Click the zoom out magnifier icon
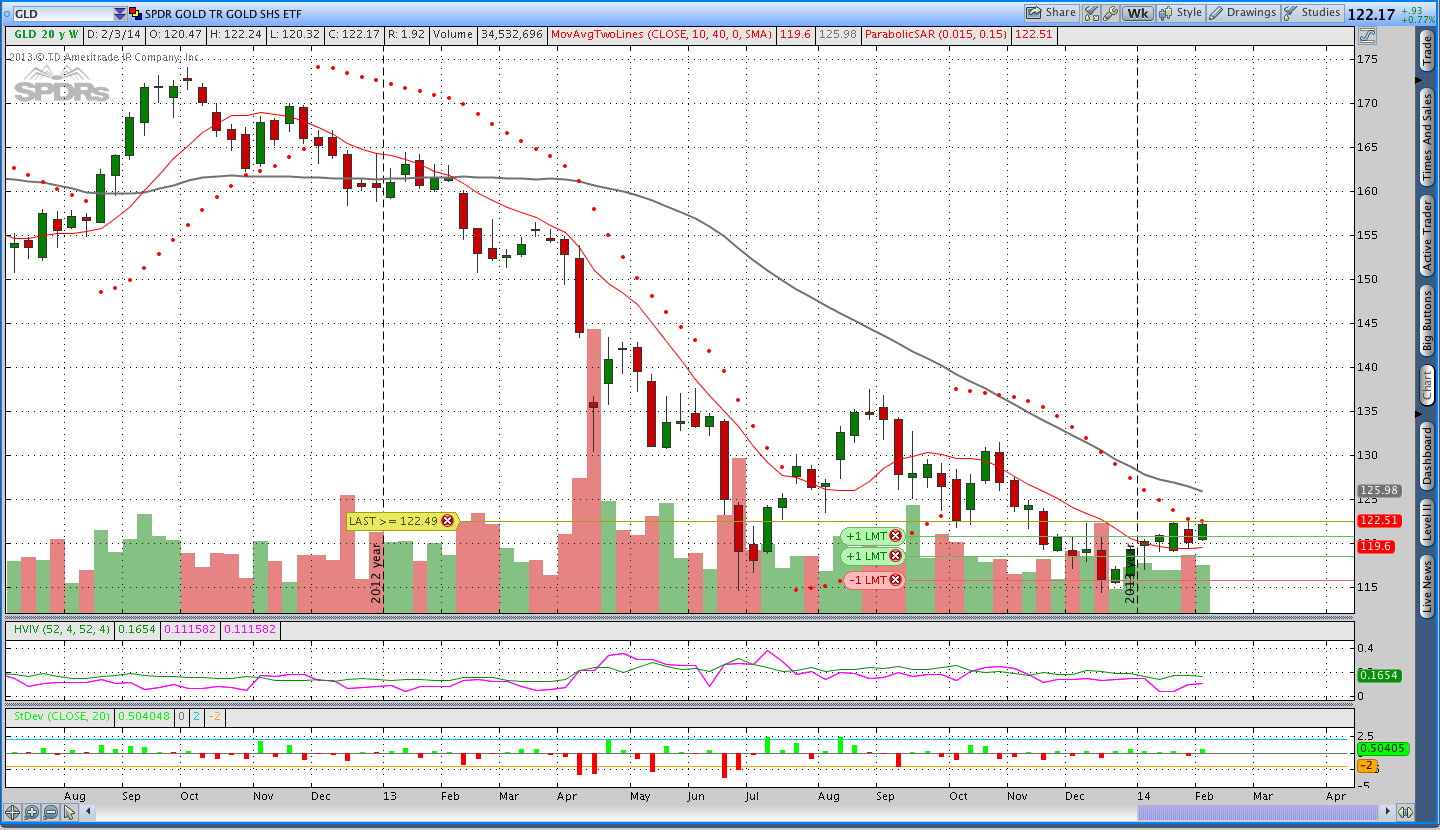This screenshot has width=1440, height=830. (51, 812)
